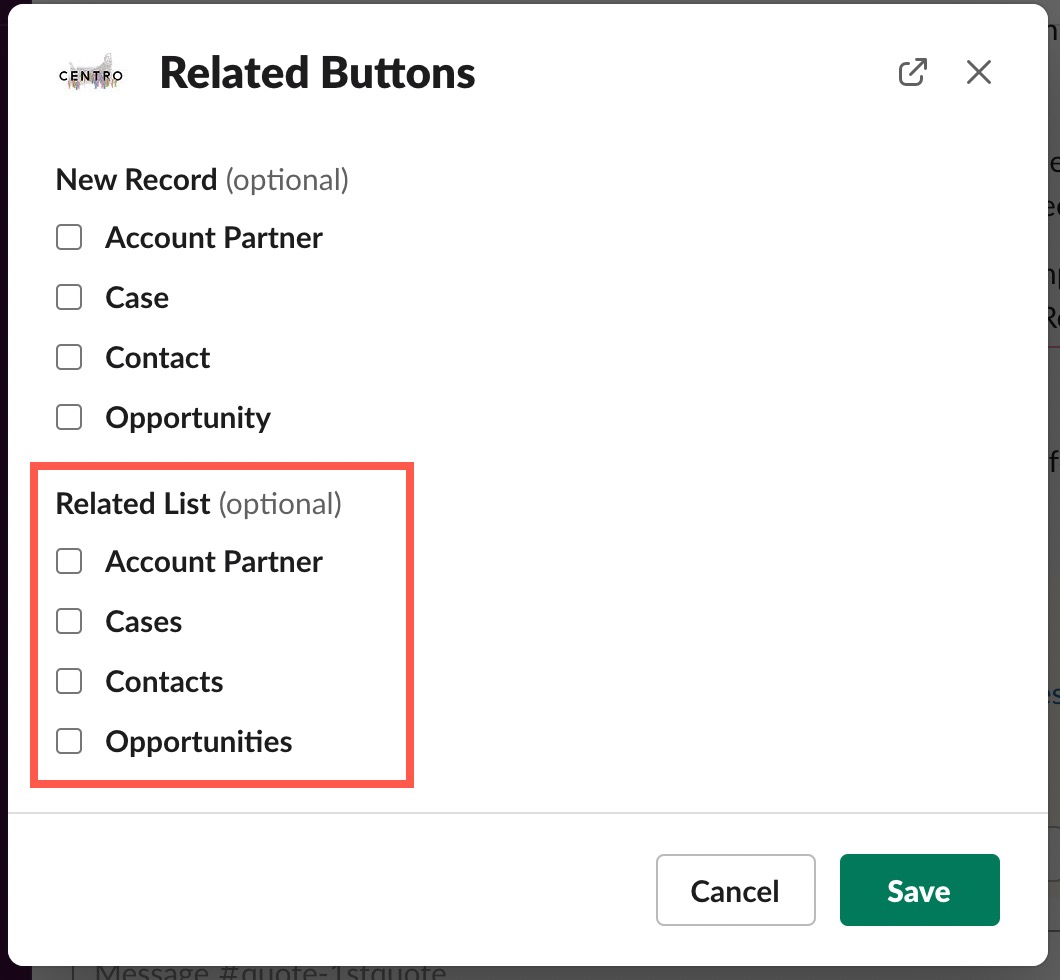
Task: Focus the message input behind the dialog
Action: [270, 973]
